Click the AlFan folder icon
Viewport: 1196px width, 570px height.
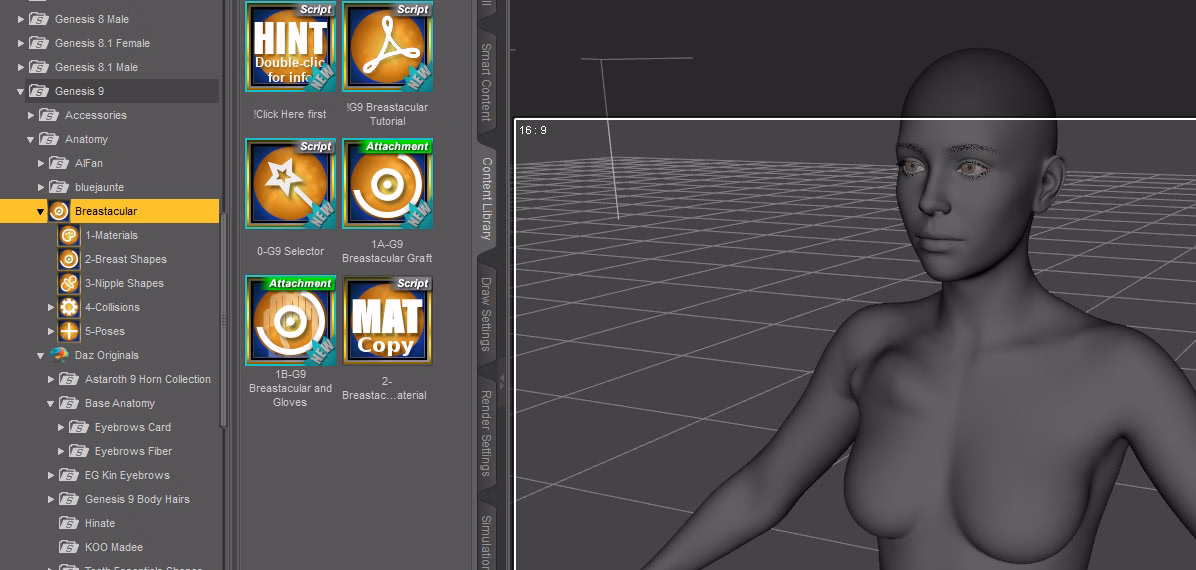(x=59, y=163)
